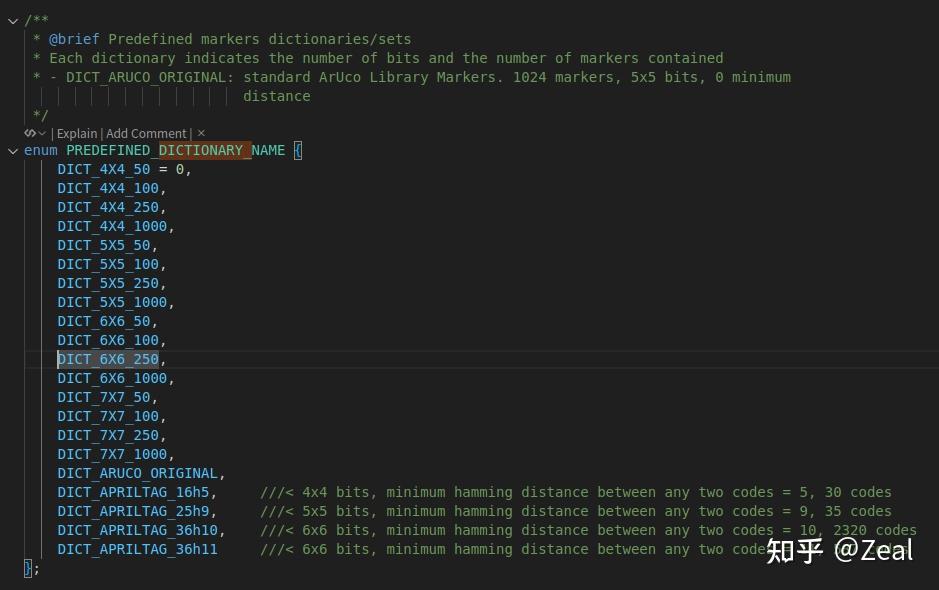Fold the doc comment block at the top
939x590 pixels.
point(12,20)
